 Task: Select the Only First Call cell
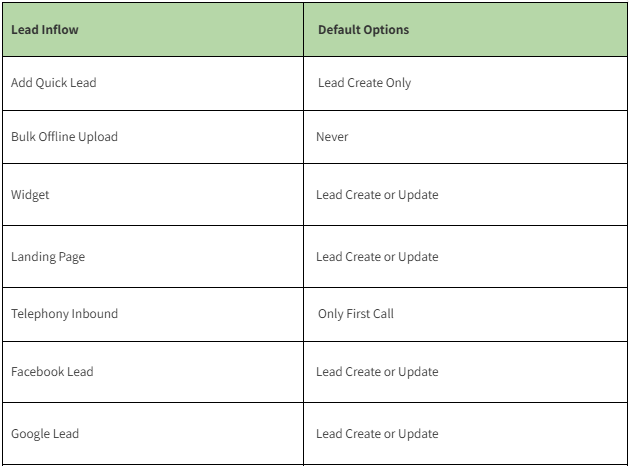(x=356, y=314)
